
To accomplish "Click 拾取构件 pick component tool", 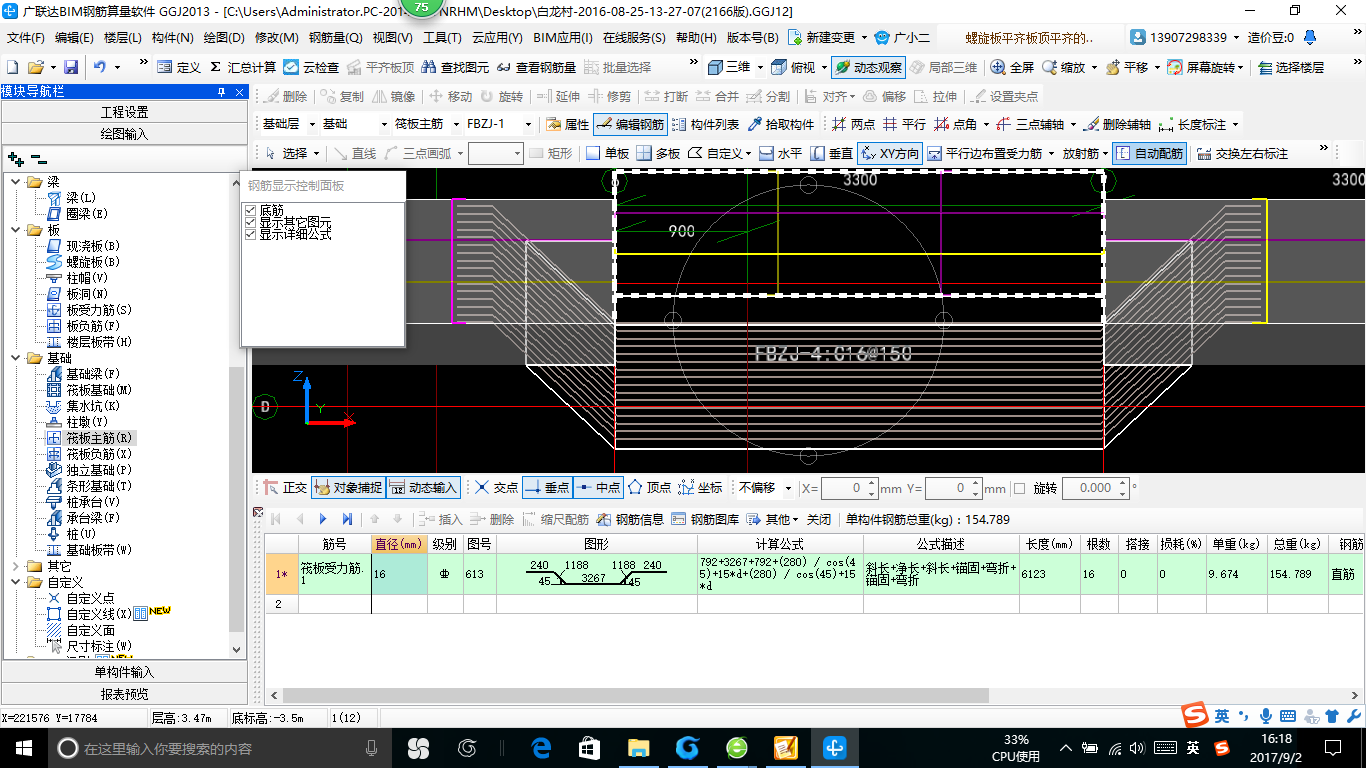I will tap(780, 125).
